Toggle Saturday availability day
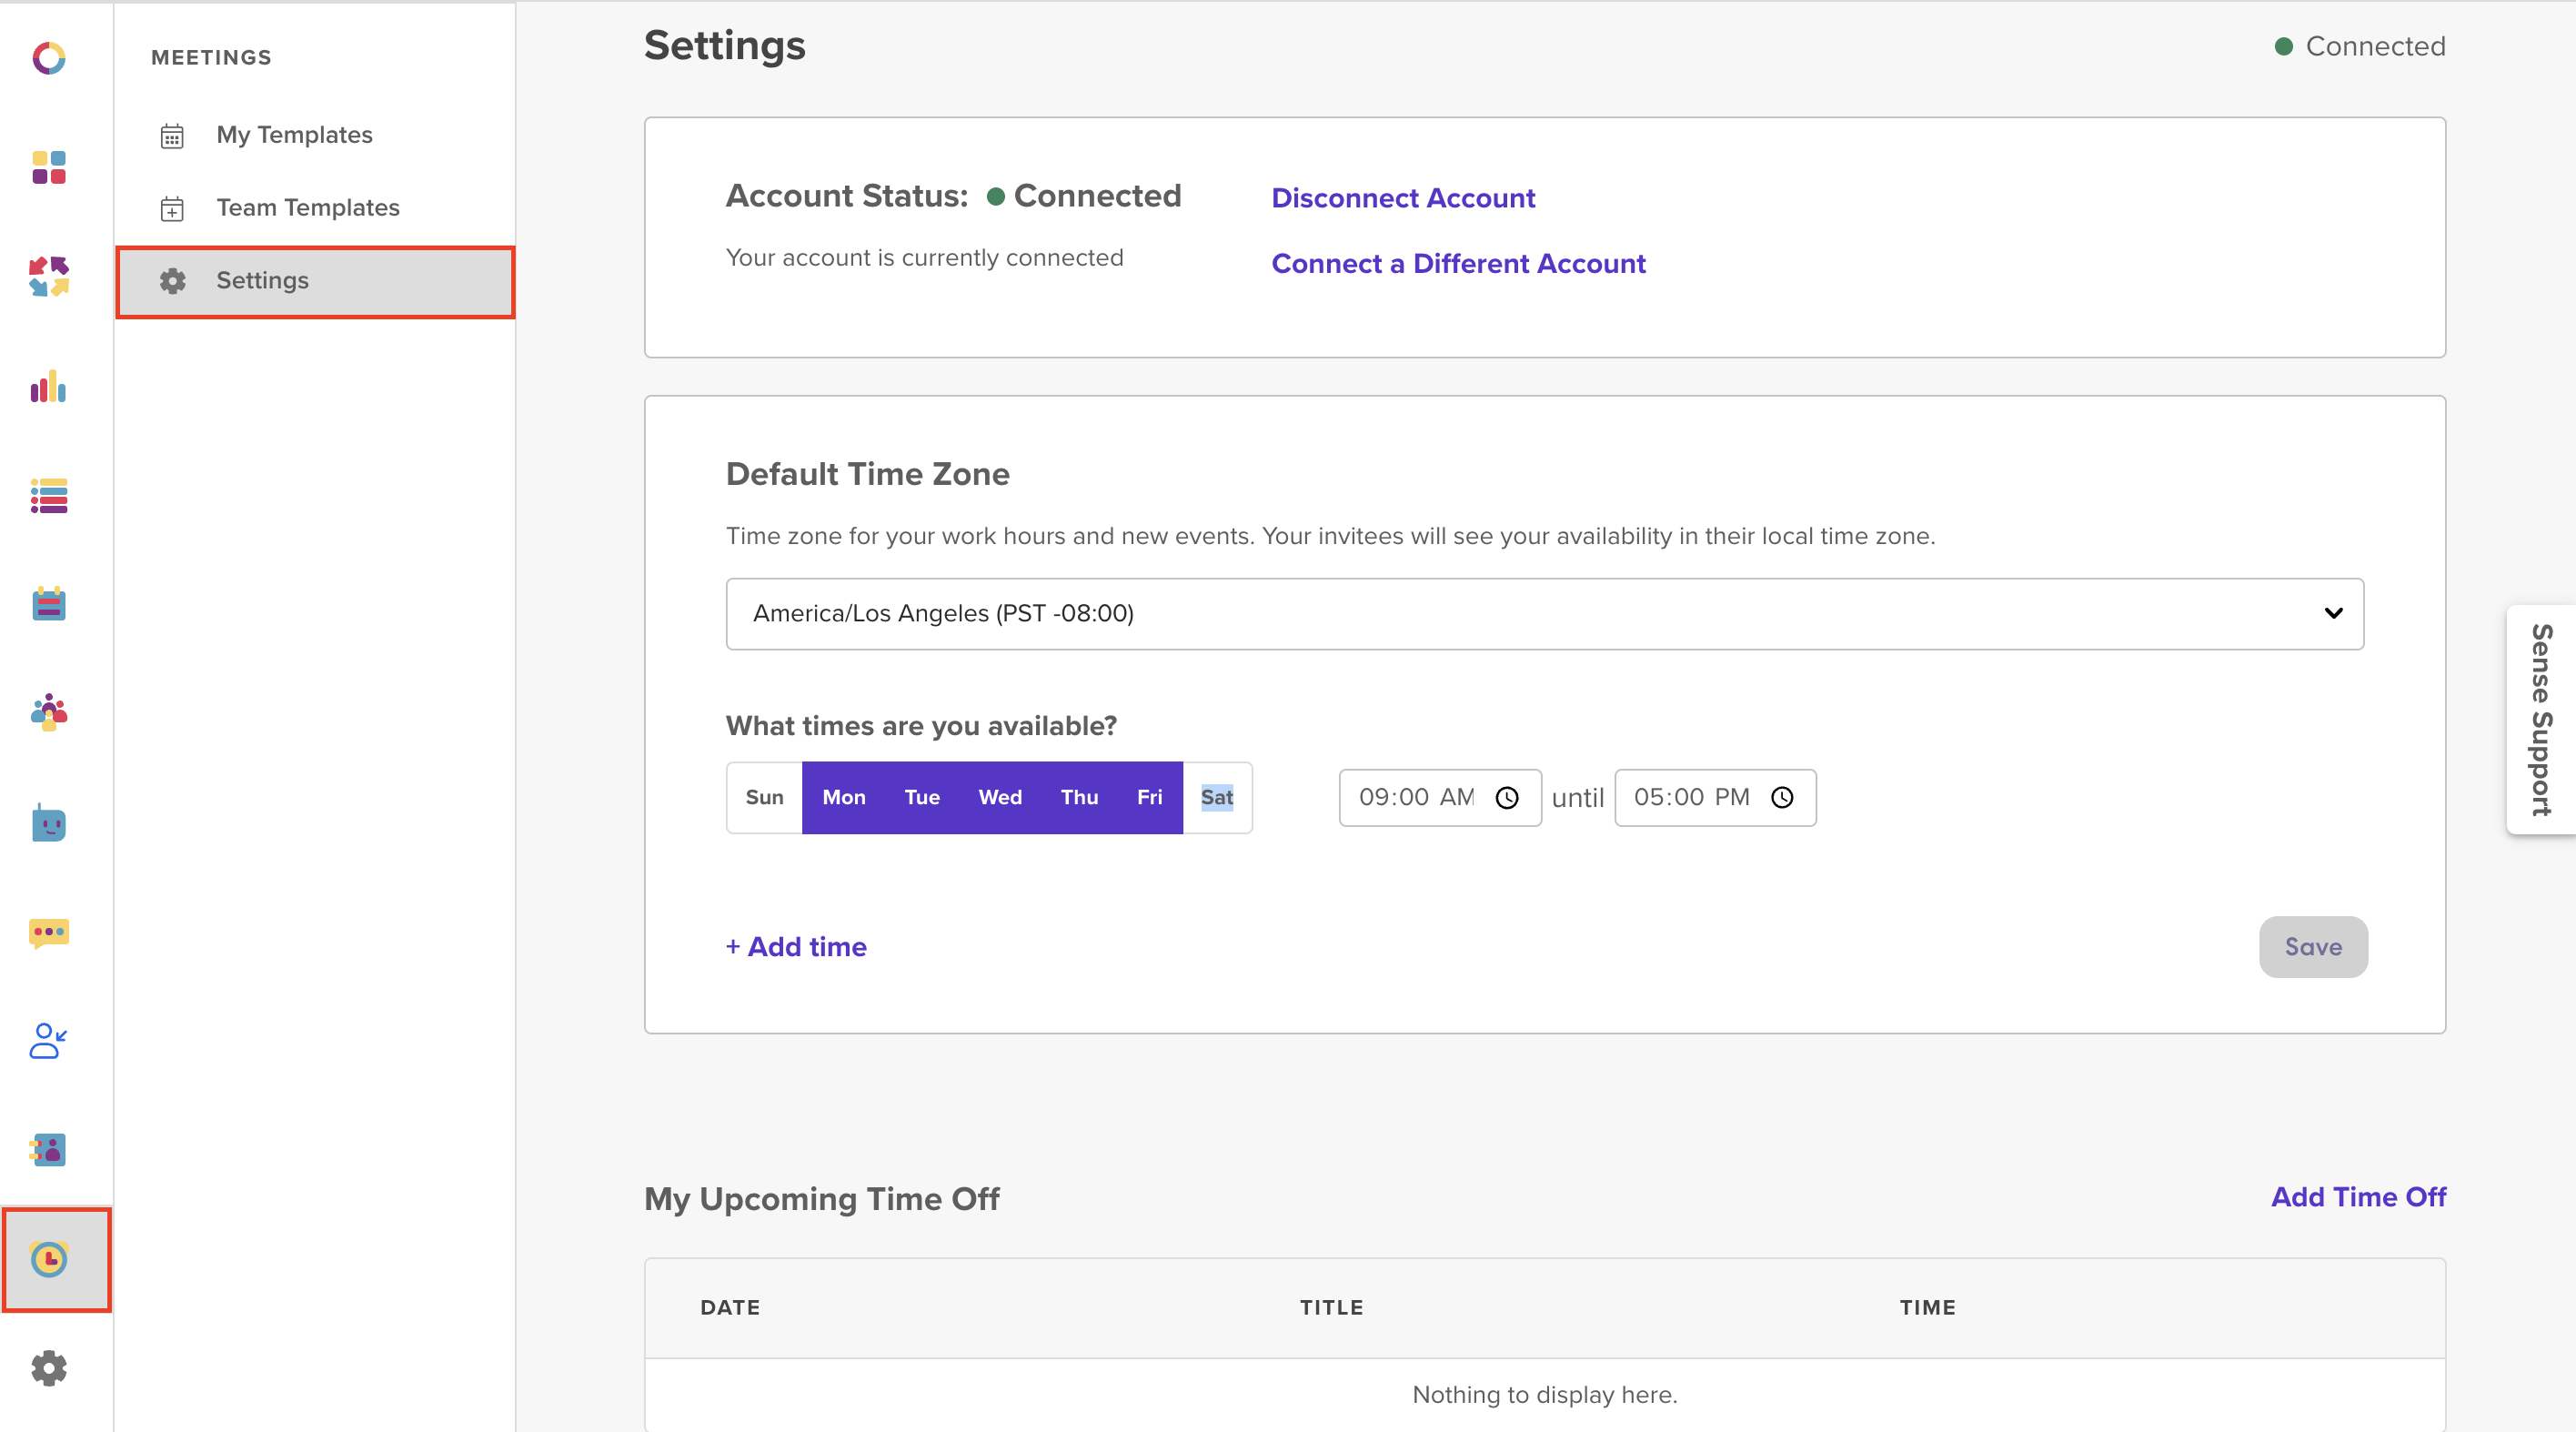The height and width of the screenshot is (1432, 2576). click(x=1216, y=797)
